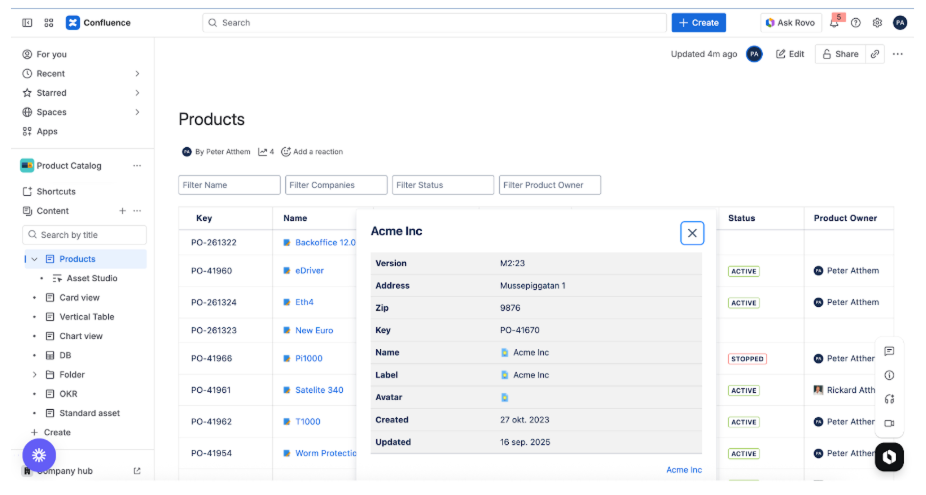Open the notifications bell icon

point(834,22)
